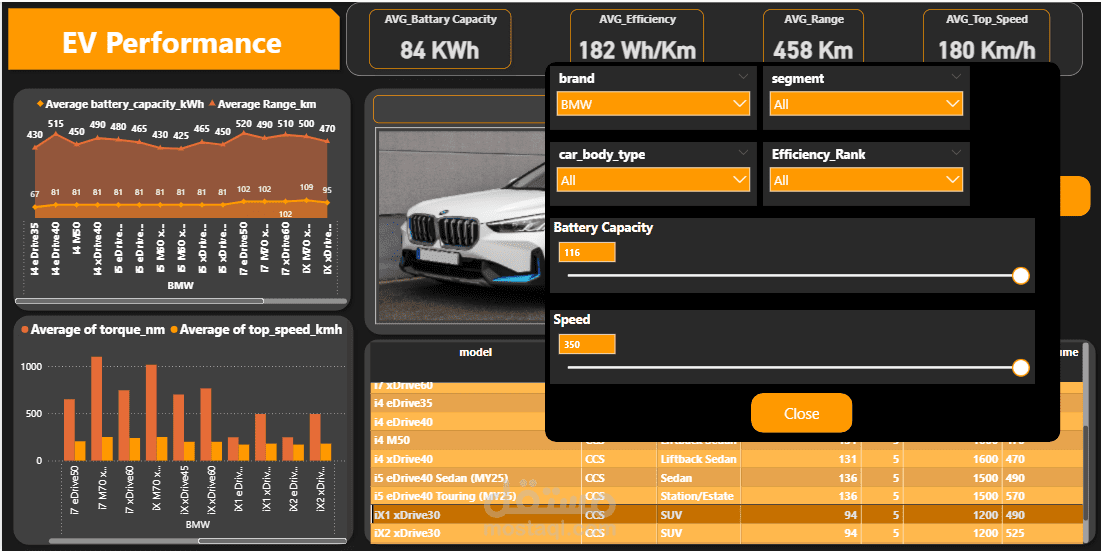The width and height of the screenshot is (1101, 551).
Task: Click the bar chart horizontal scrollbar
Action: pos(272,540)
